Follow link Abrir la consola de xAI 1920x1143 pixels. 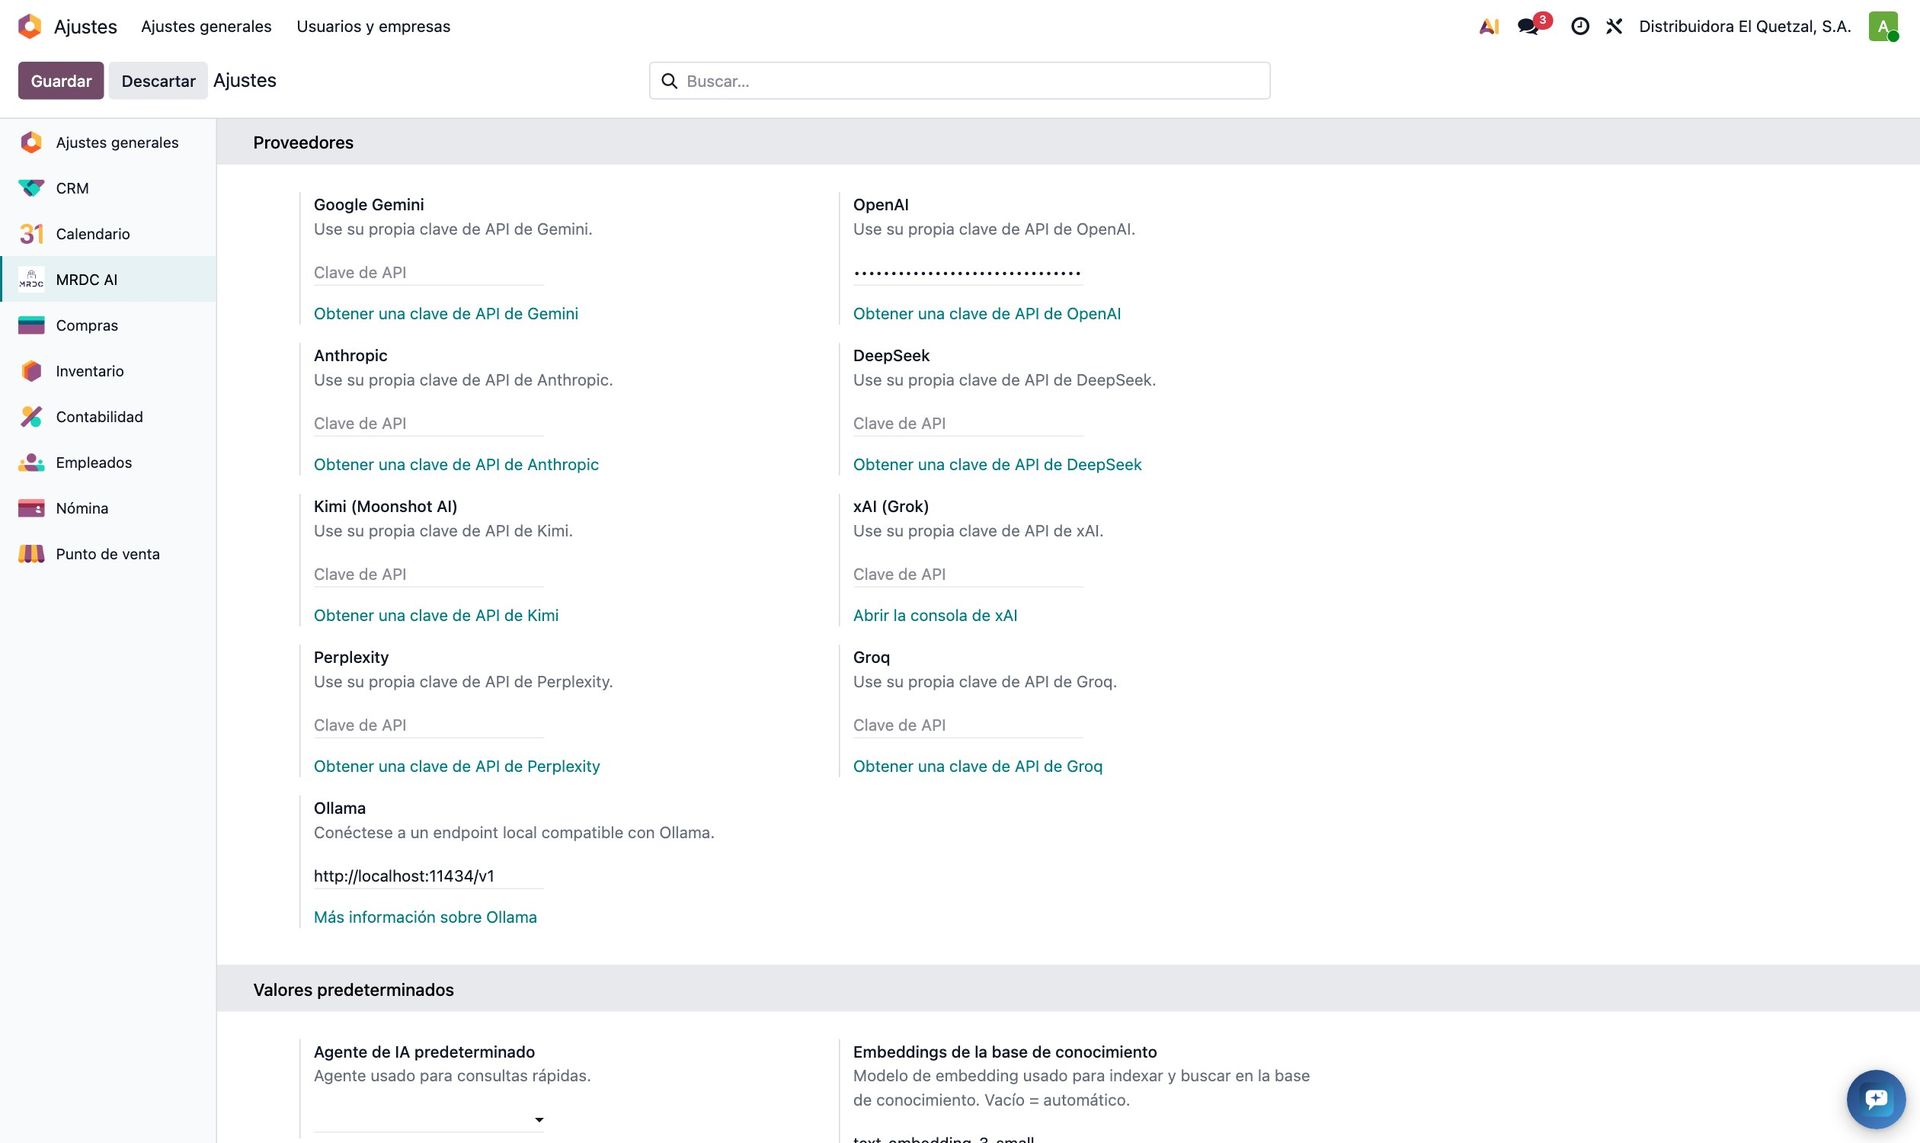(x=935, y=615)
